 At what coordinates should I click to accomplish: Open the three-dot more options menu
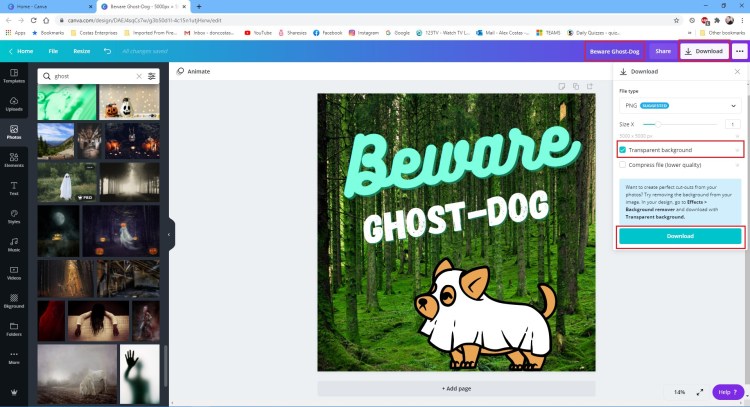click(x=739, y=51)
